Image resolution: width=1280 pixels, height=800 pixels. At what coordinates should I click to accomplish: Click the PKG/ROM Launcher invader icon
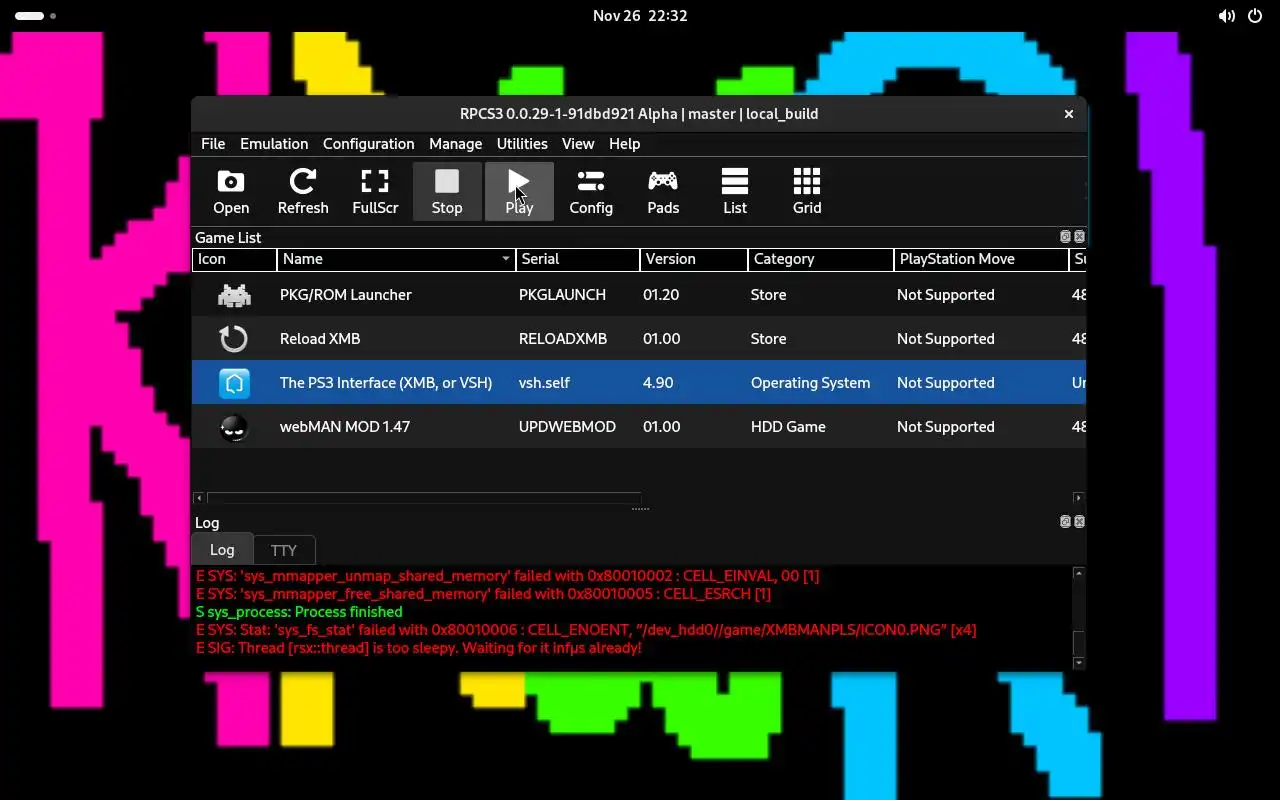(x=234, y=295)
